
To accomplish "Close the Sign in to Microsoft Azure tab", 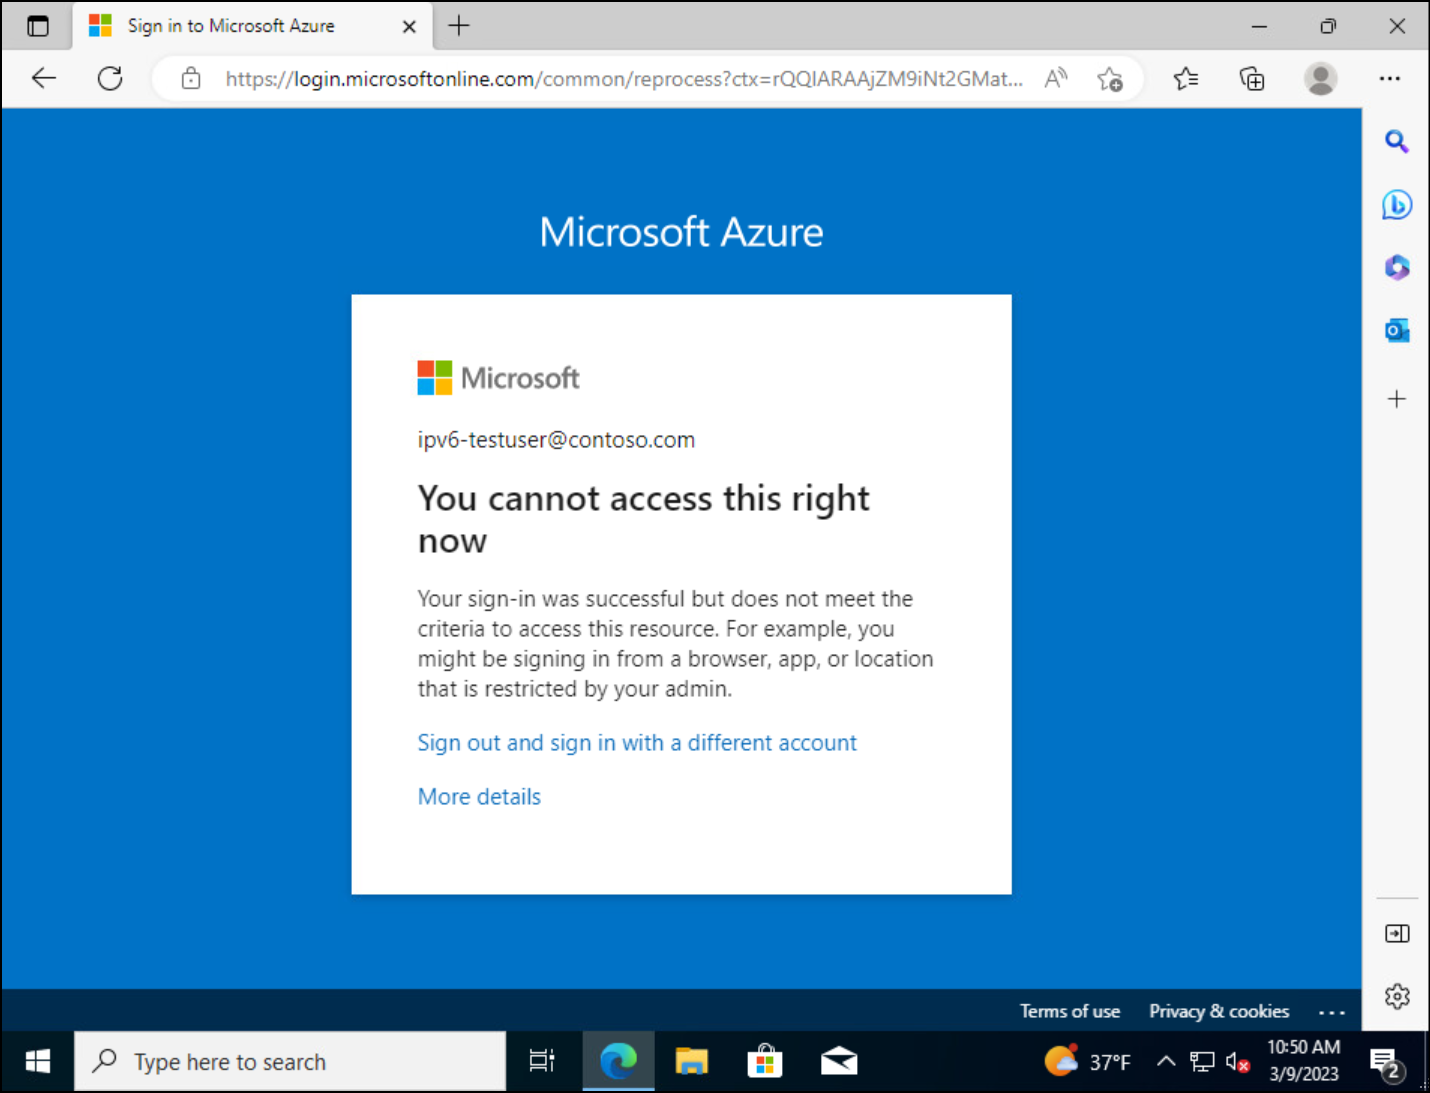I will (409, 27).
